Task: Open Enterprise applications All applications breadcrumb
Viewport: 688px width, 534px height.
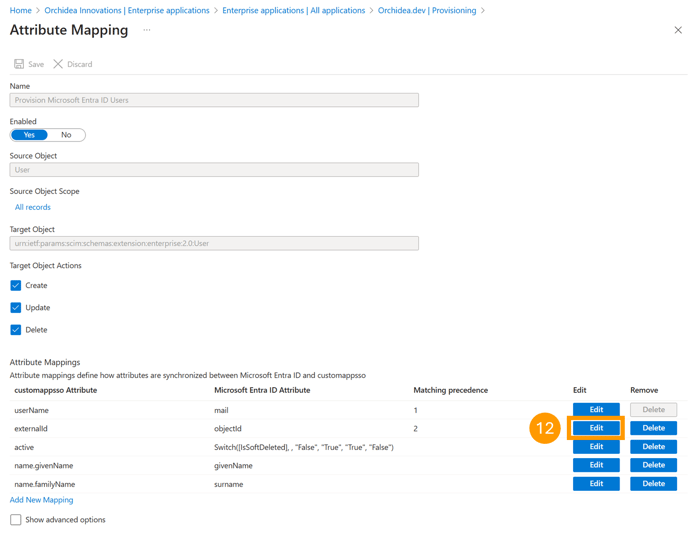Action: (x=294, y=10)
